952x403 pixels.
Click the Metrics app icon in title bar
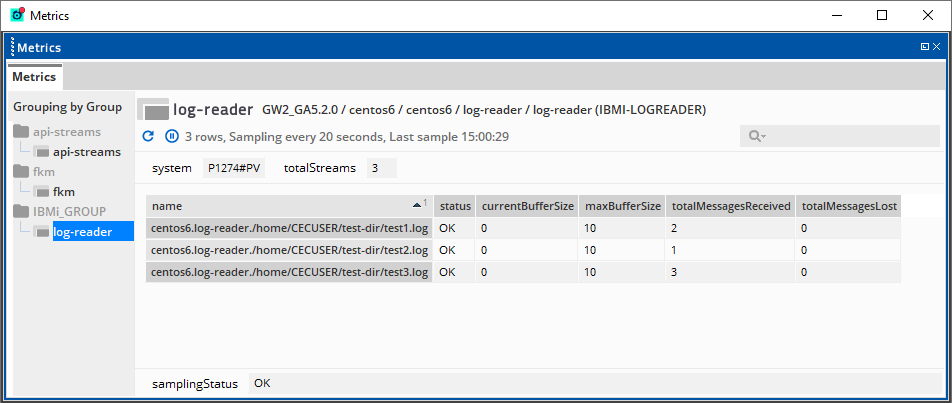click(x=17, y=15)
